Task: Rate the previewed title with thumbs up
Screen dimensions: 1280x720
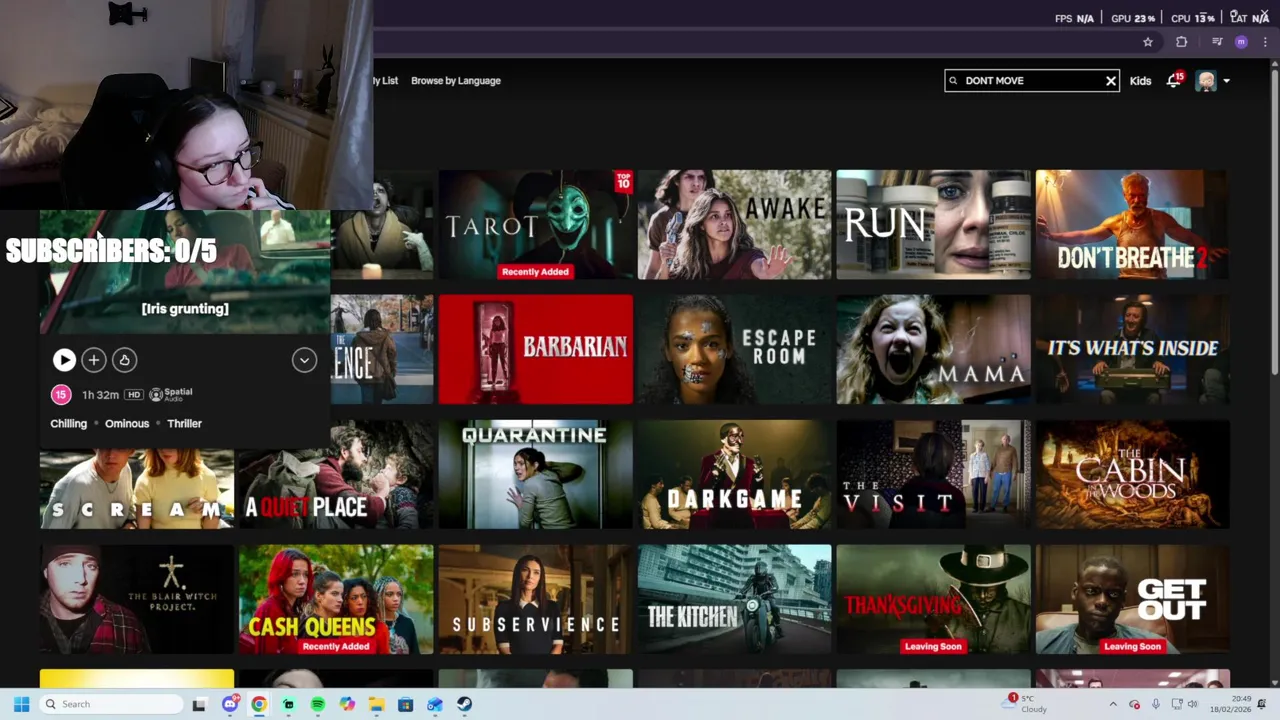Action: point(124,360)
